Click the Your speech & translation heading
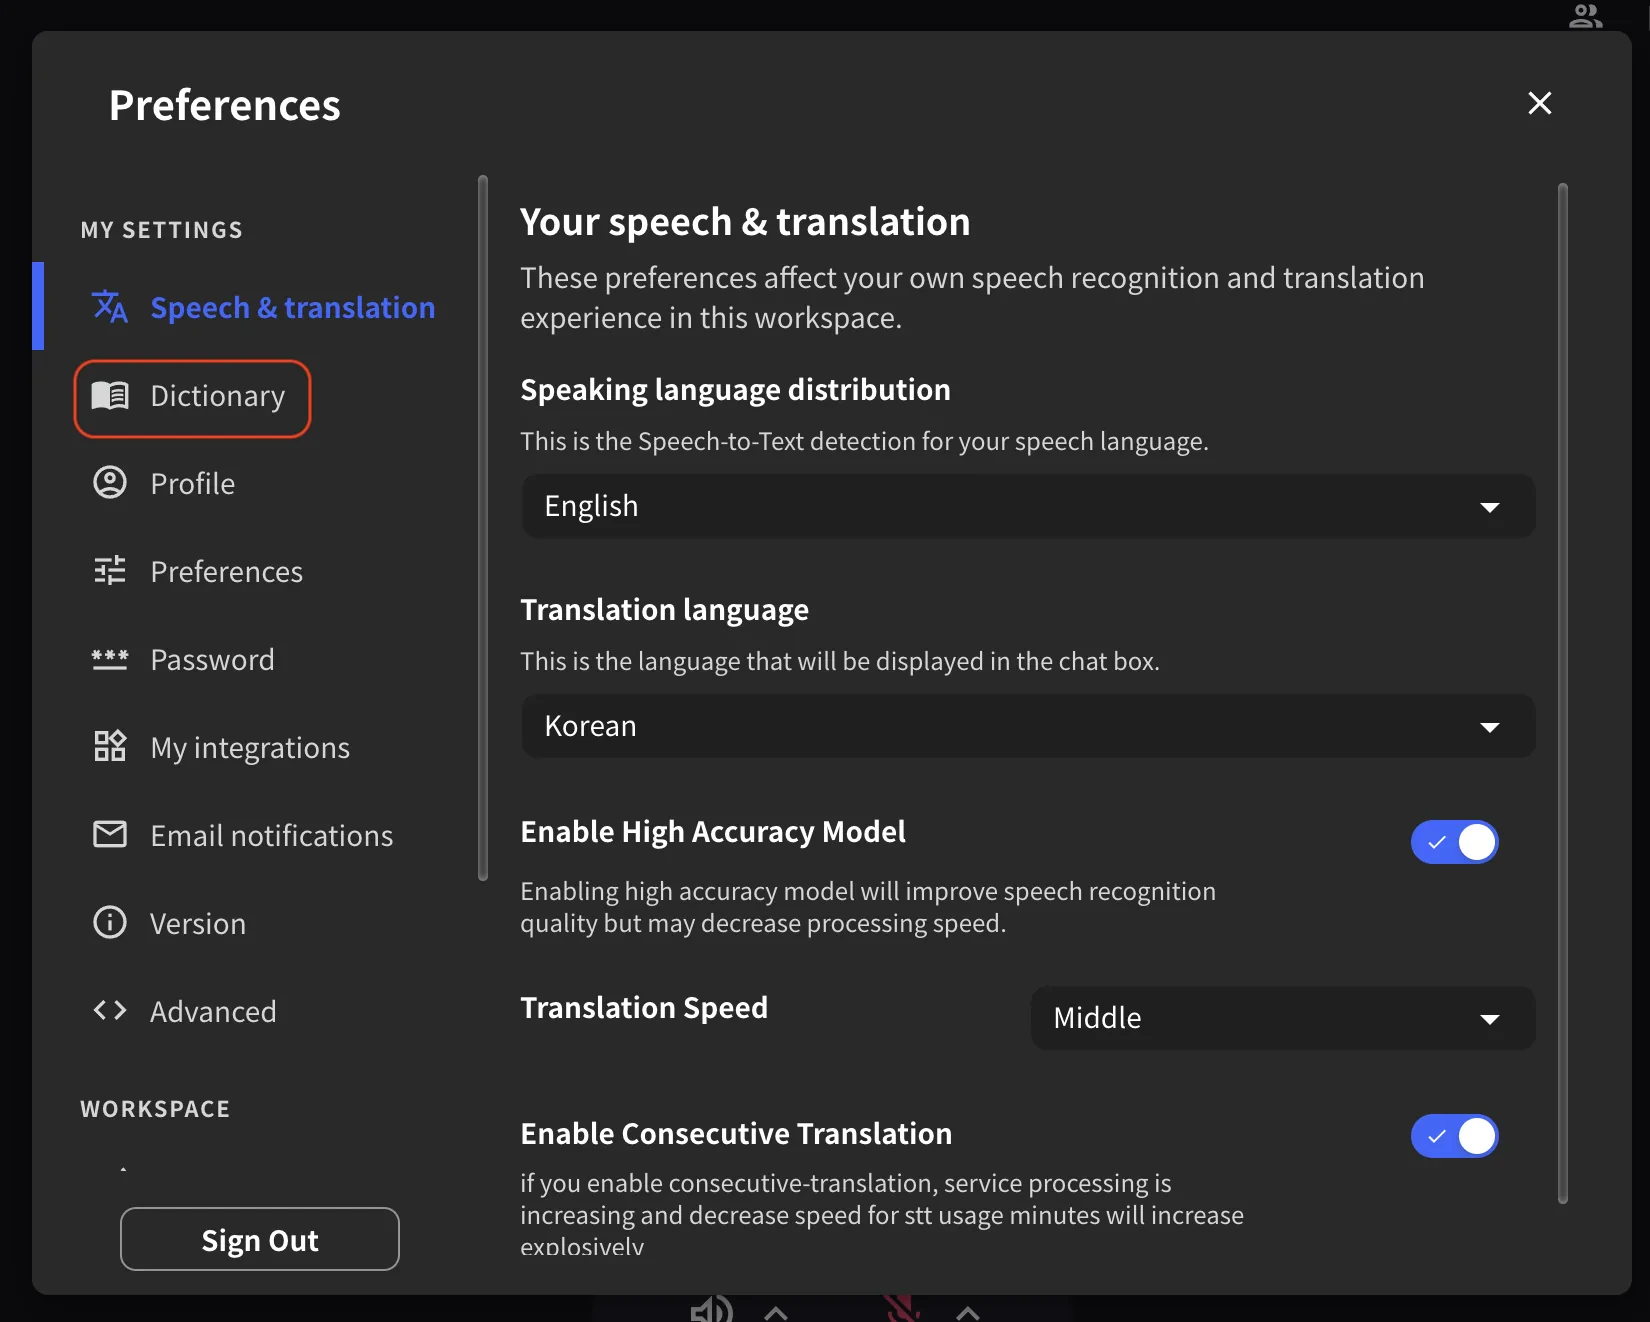The height and width of the screenshot is (1322, 1650). (745, 222)
